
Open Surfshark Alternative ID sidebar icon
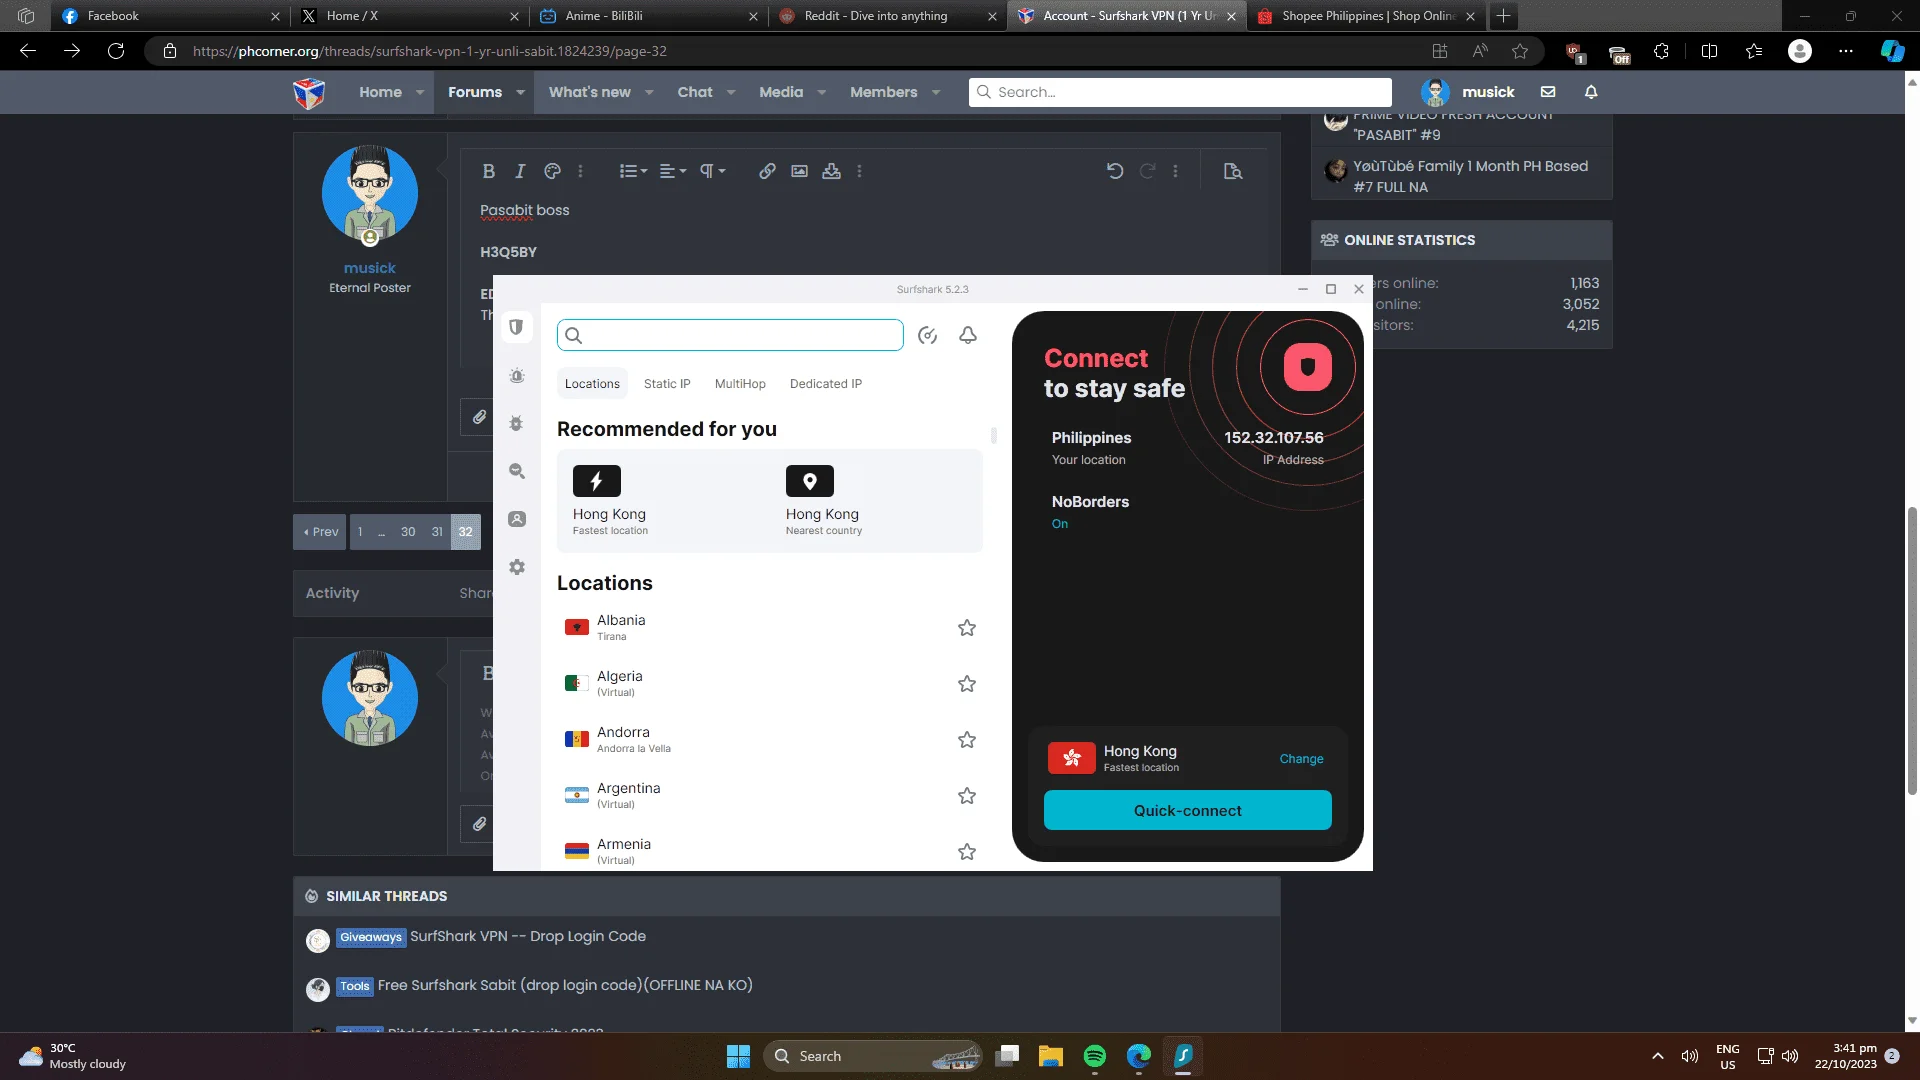pos(516,519)
